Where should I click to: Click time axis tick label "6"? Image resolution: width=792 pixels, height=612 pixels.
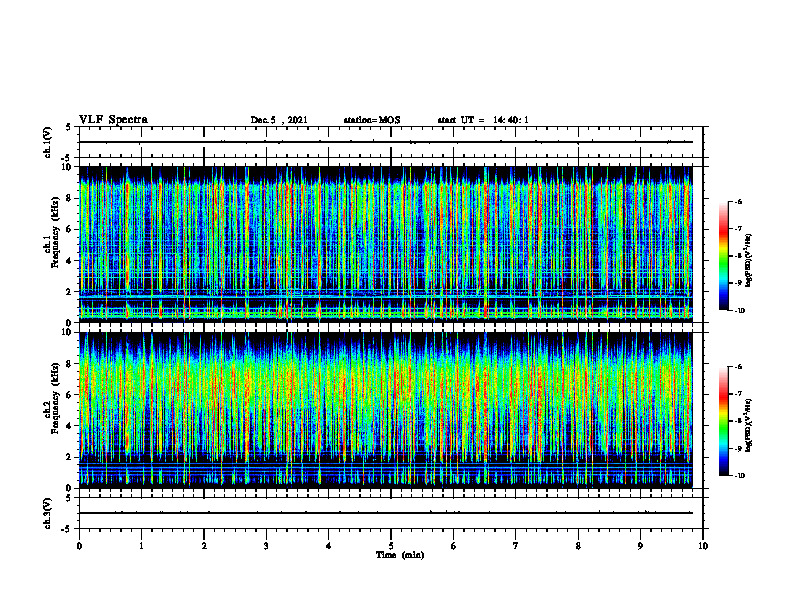(454, 546)
